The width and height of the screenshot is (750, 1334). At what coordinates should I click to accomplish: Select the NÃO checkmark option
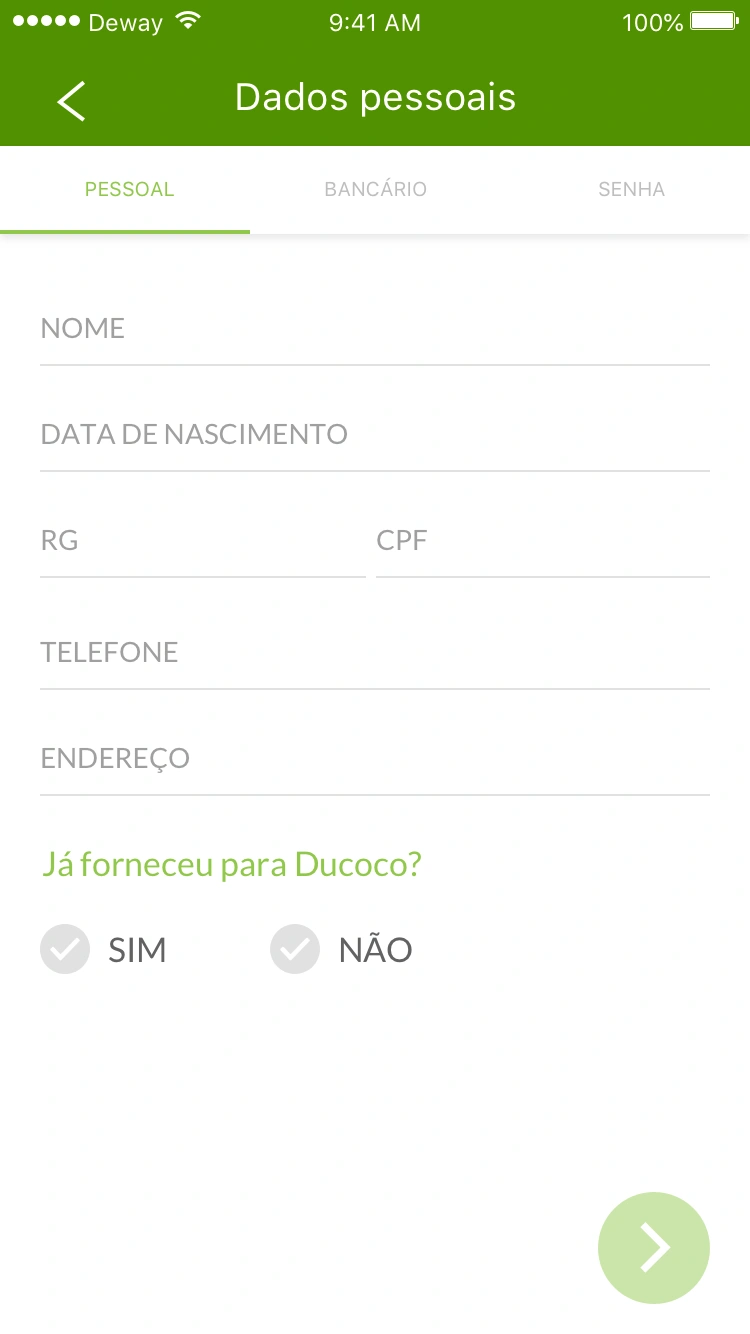pos(295,949)
